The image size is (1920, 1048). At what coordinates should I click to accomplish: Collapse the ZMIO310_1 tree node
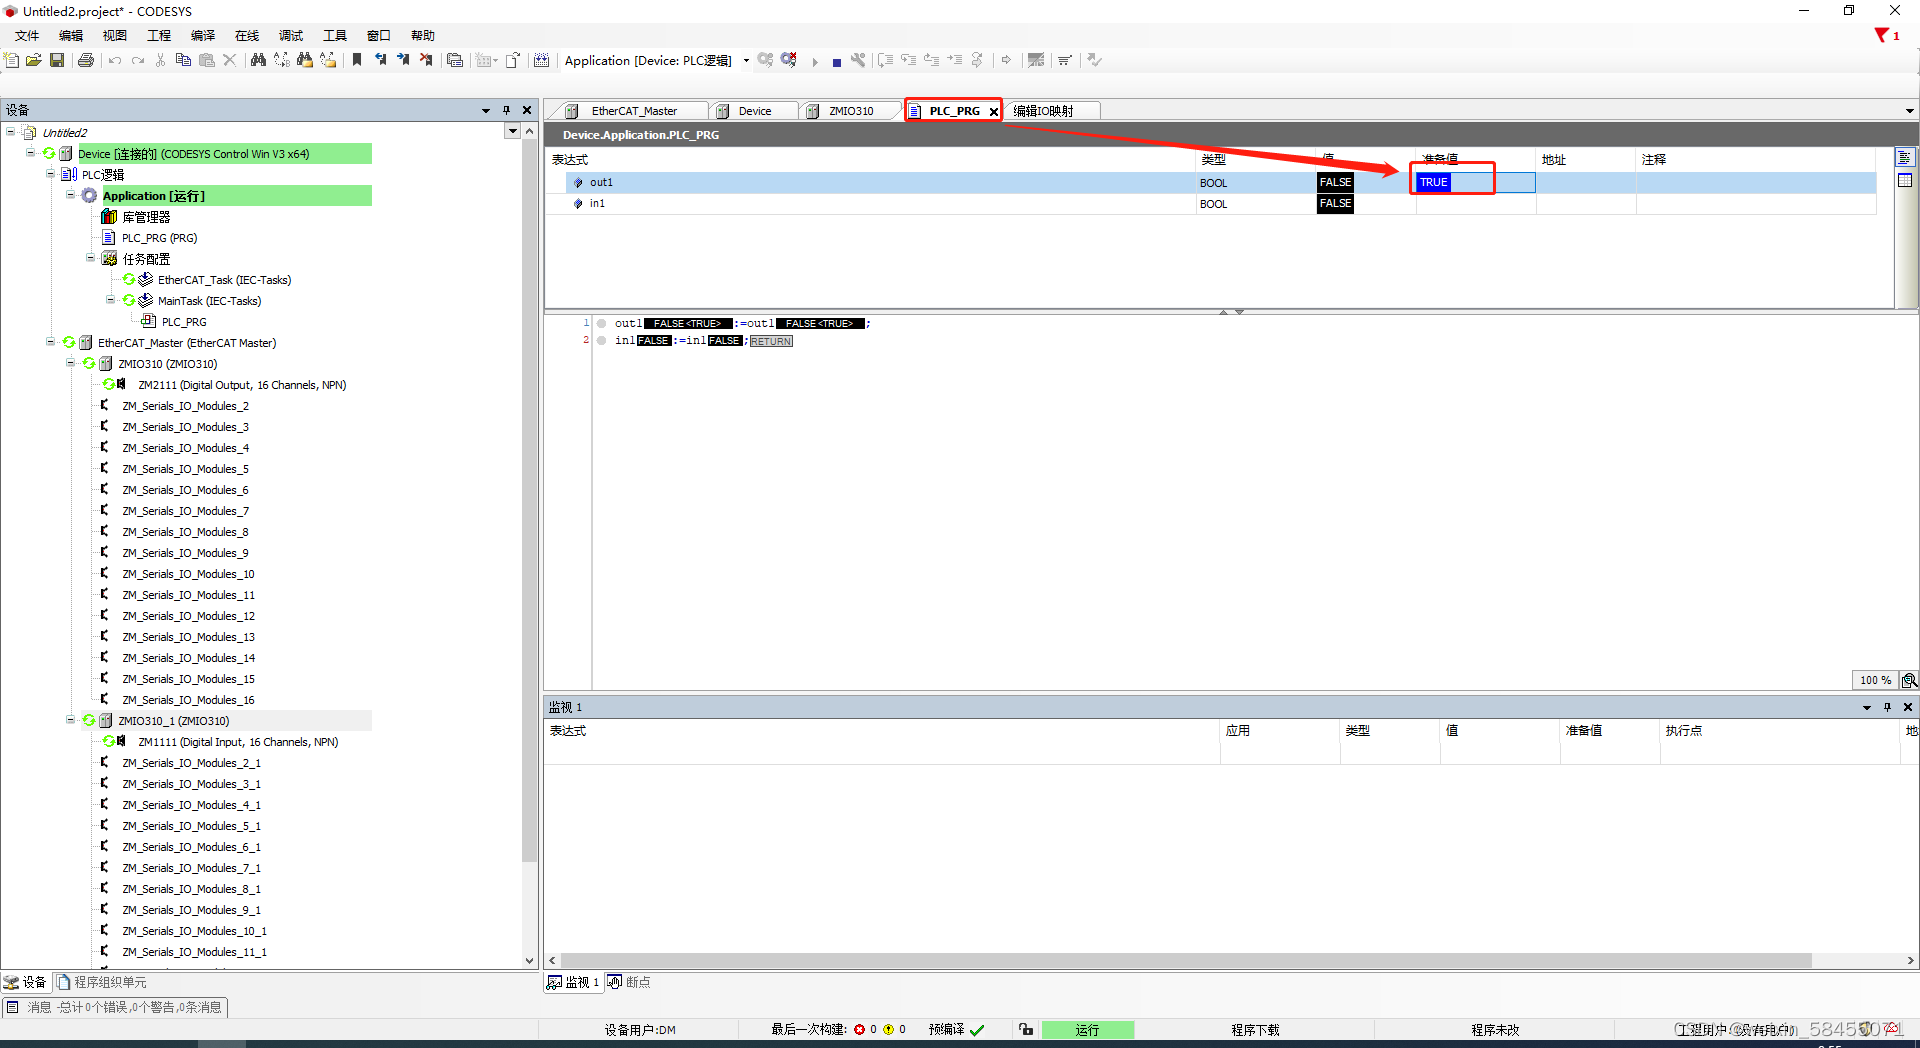click(70, 720)
